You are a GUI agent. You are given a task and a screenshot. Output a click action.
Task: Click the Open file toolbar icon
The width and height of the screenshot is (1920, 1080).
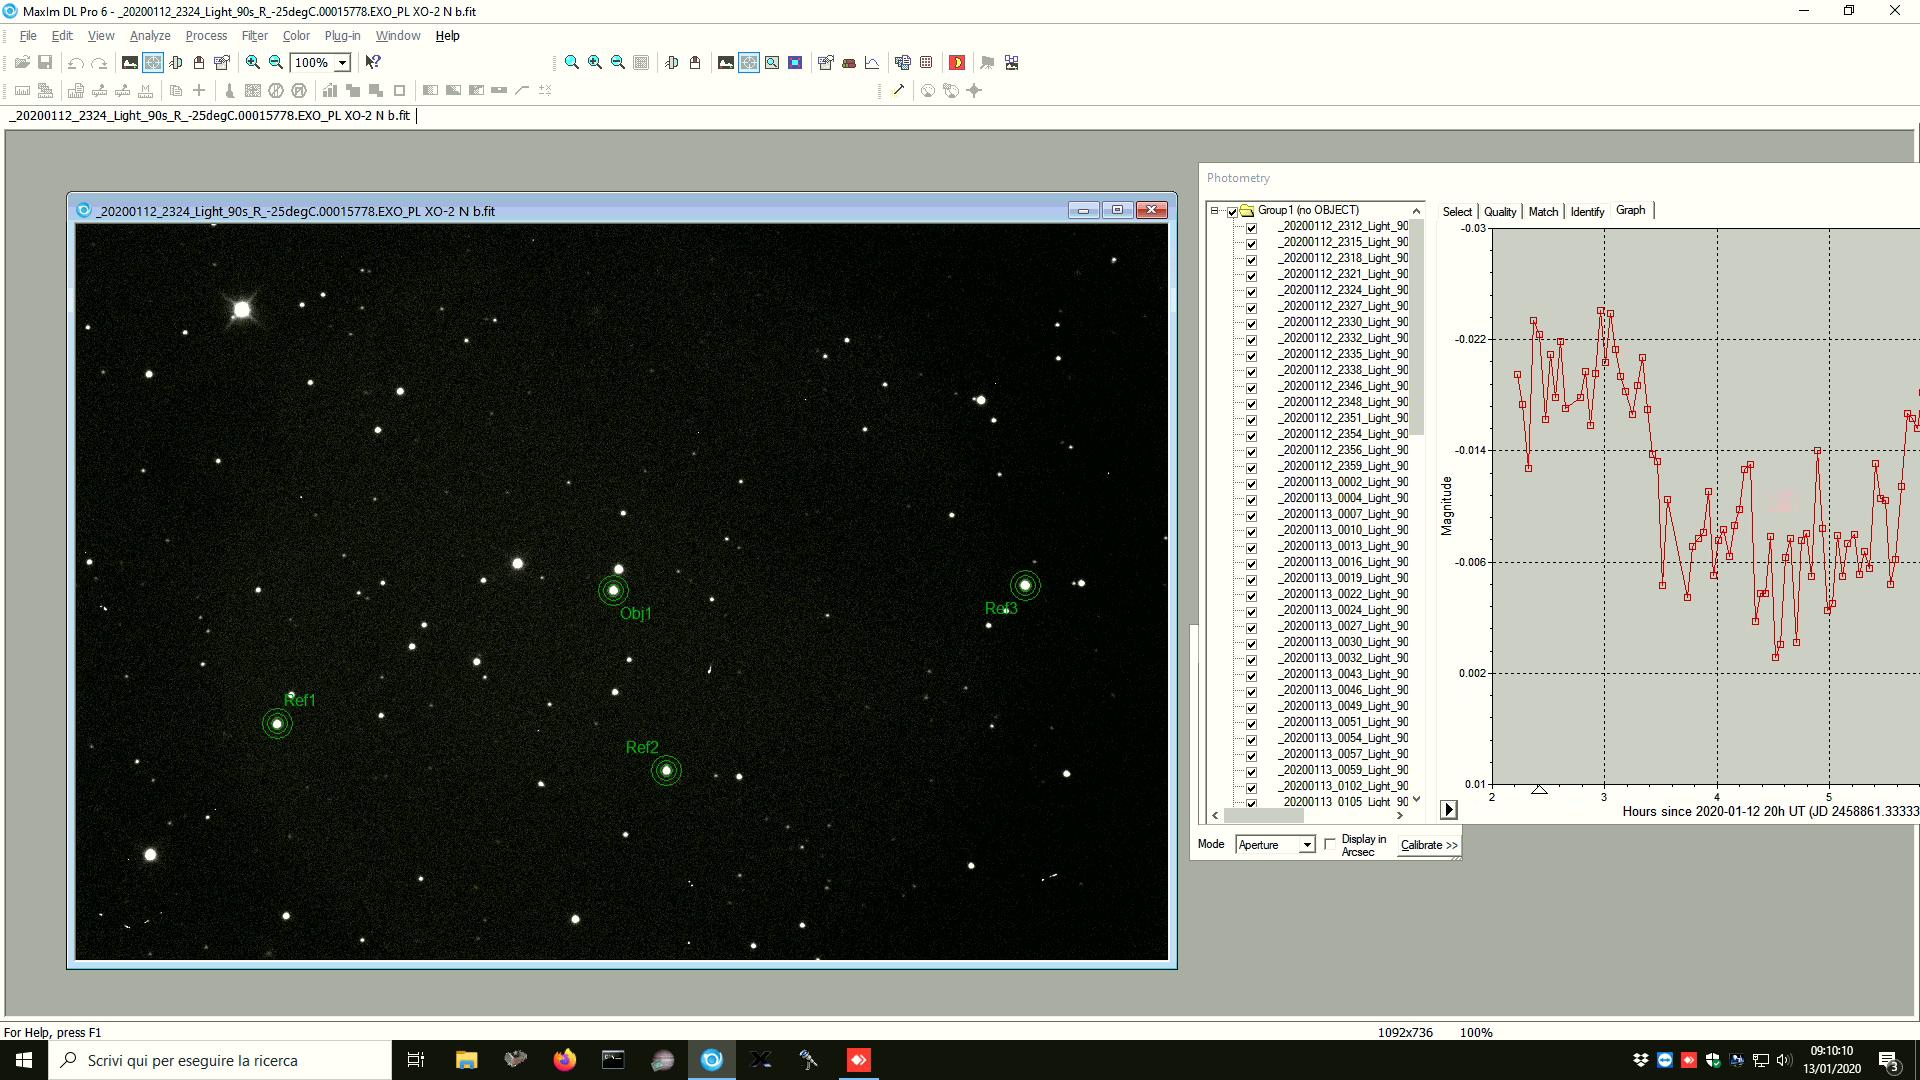[x=22, y=62]
